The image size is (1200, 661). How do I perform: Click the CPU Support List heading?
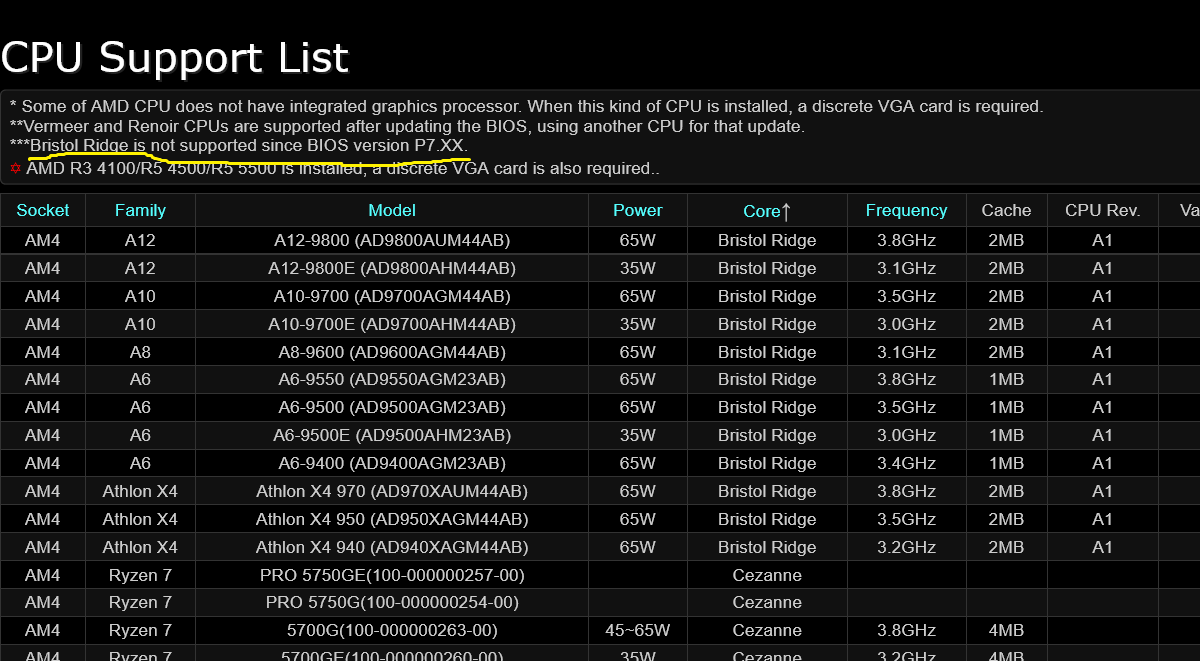click(174, 57)
